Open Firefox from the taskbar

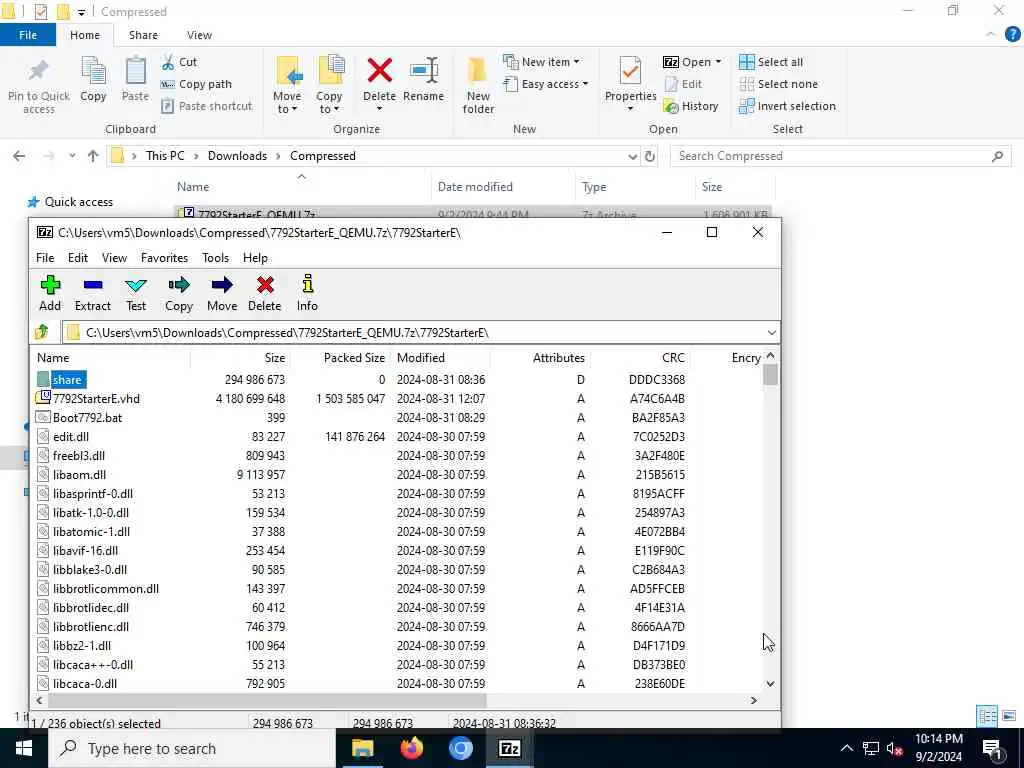[411, 748]
